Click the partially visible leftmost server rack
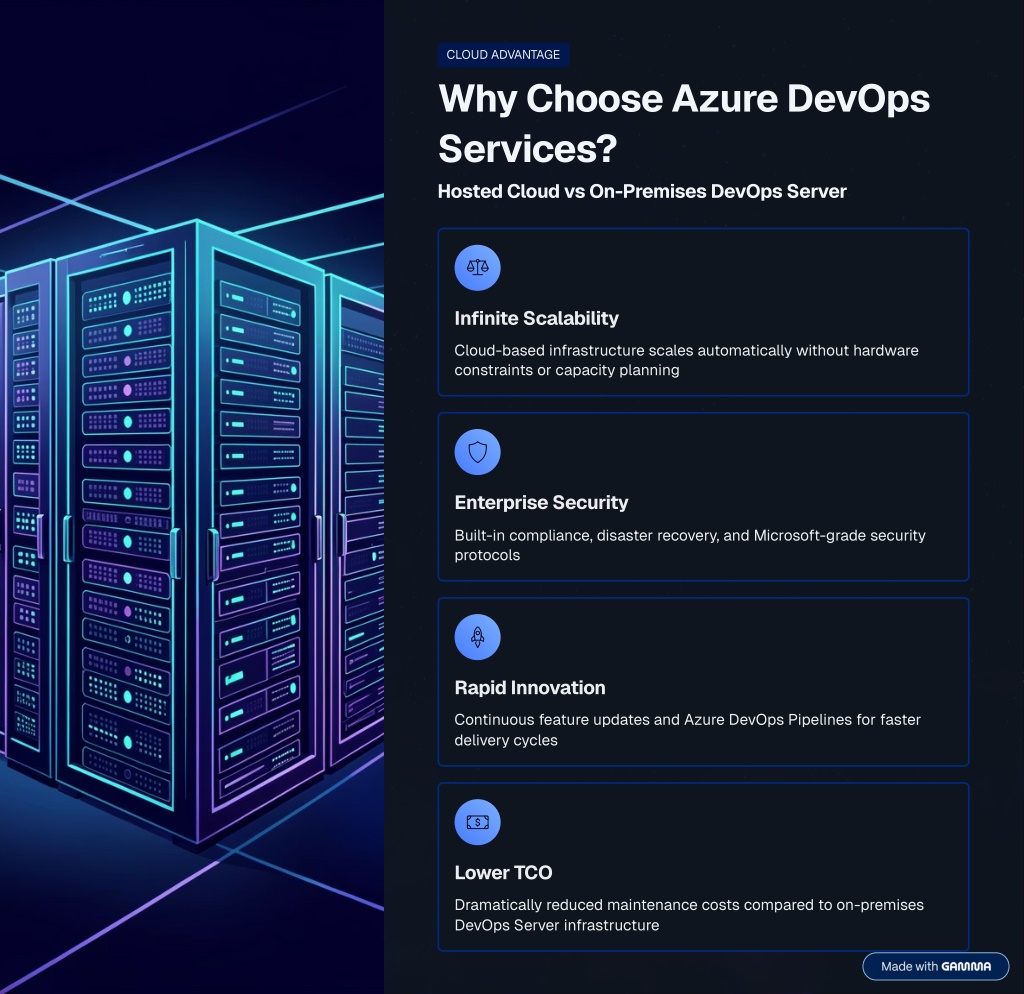 pyautogui.click(x=25, y=520)
